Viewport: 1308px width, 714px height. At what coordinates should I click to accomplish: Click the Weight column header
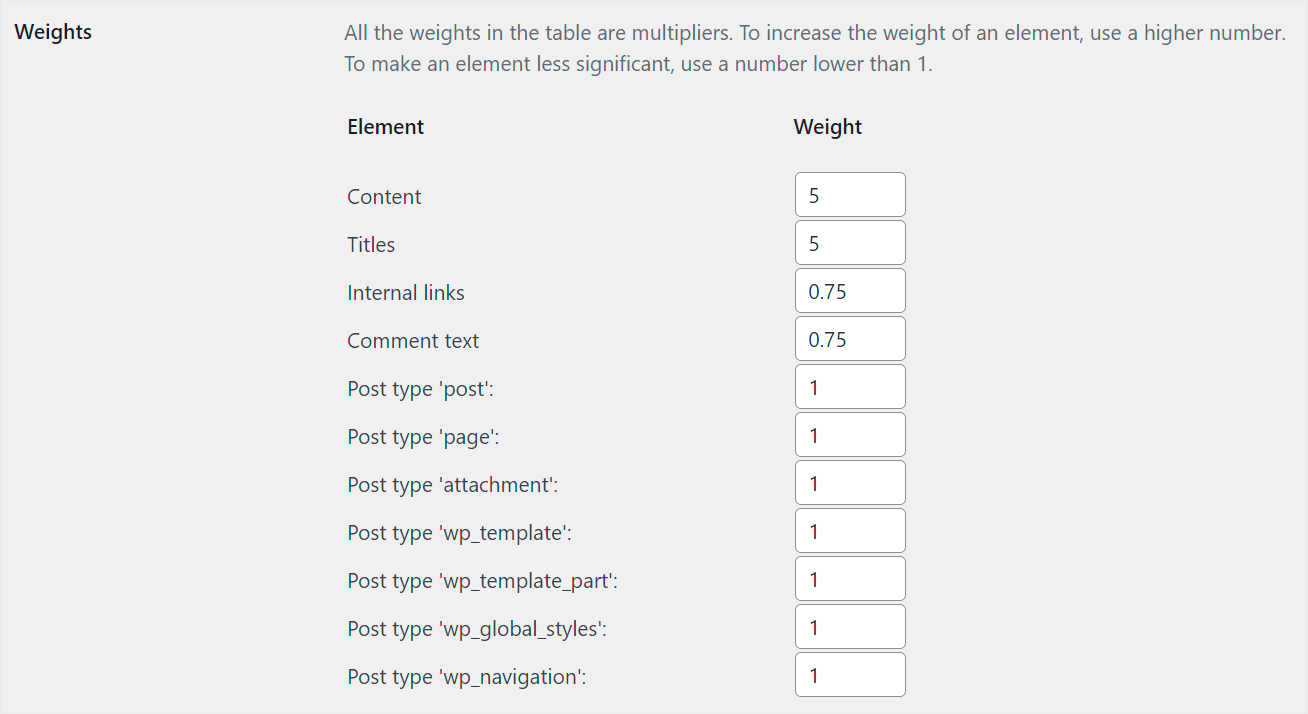coord(827,126)
